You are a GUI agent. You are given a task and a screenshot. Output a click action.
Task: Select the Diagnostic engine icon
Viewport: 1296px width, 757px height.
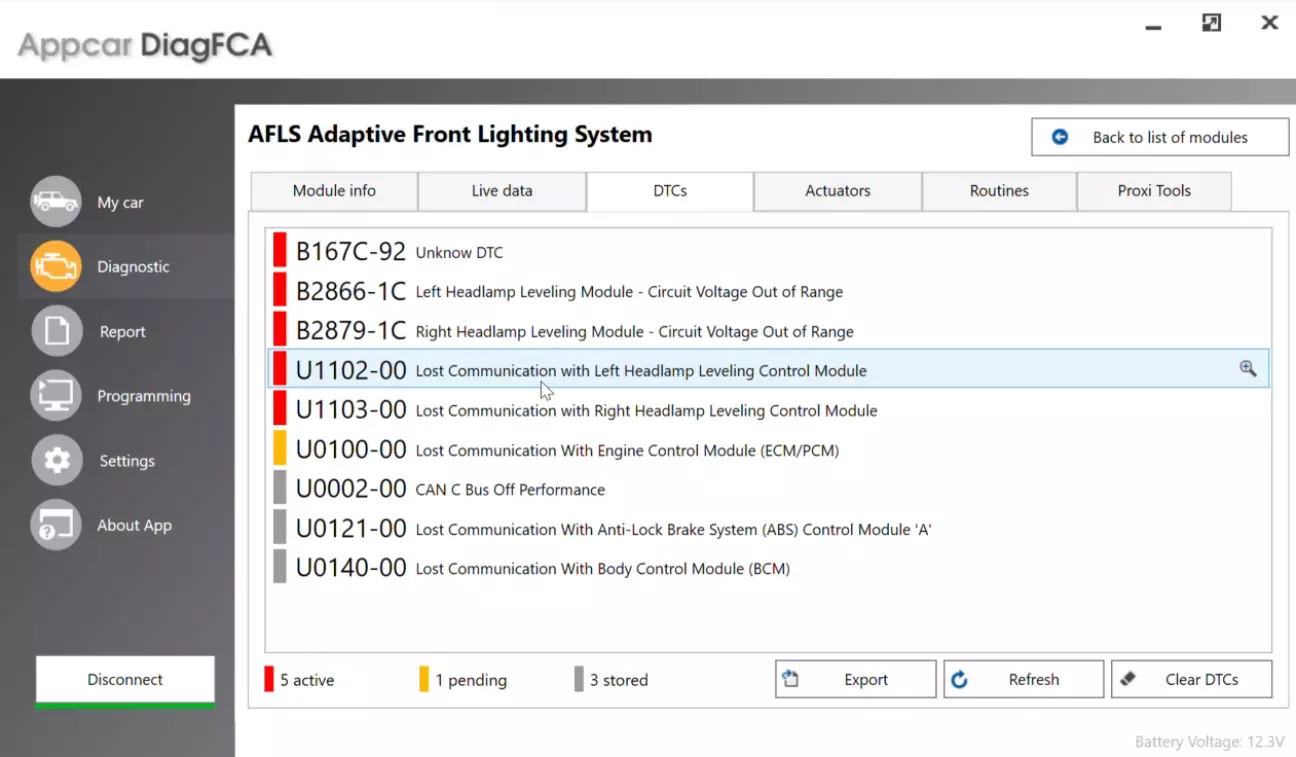(56, 267)
